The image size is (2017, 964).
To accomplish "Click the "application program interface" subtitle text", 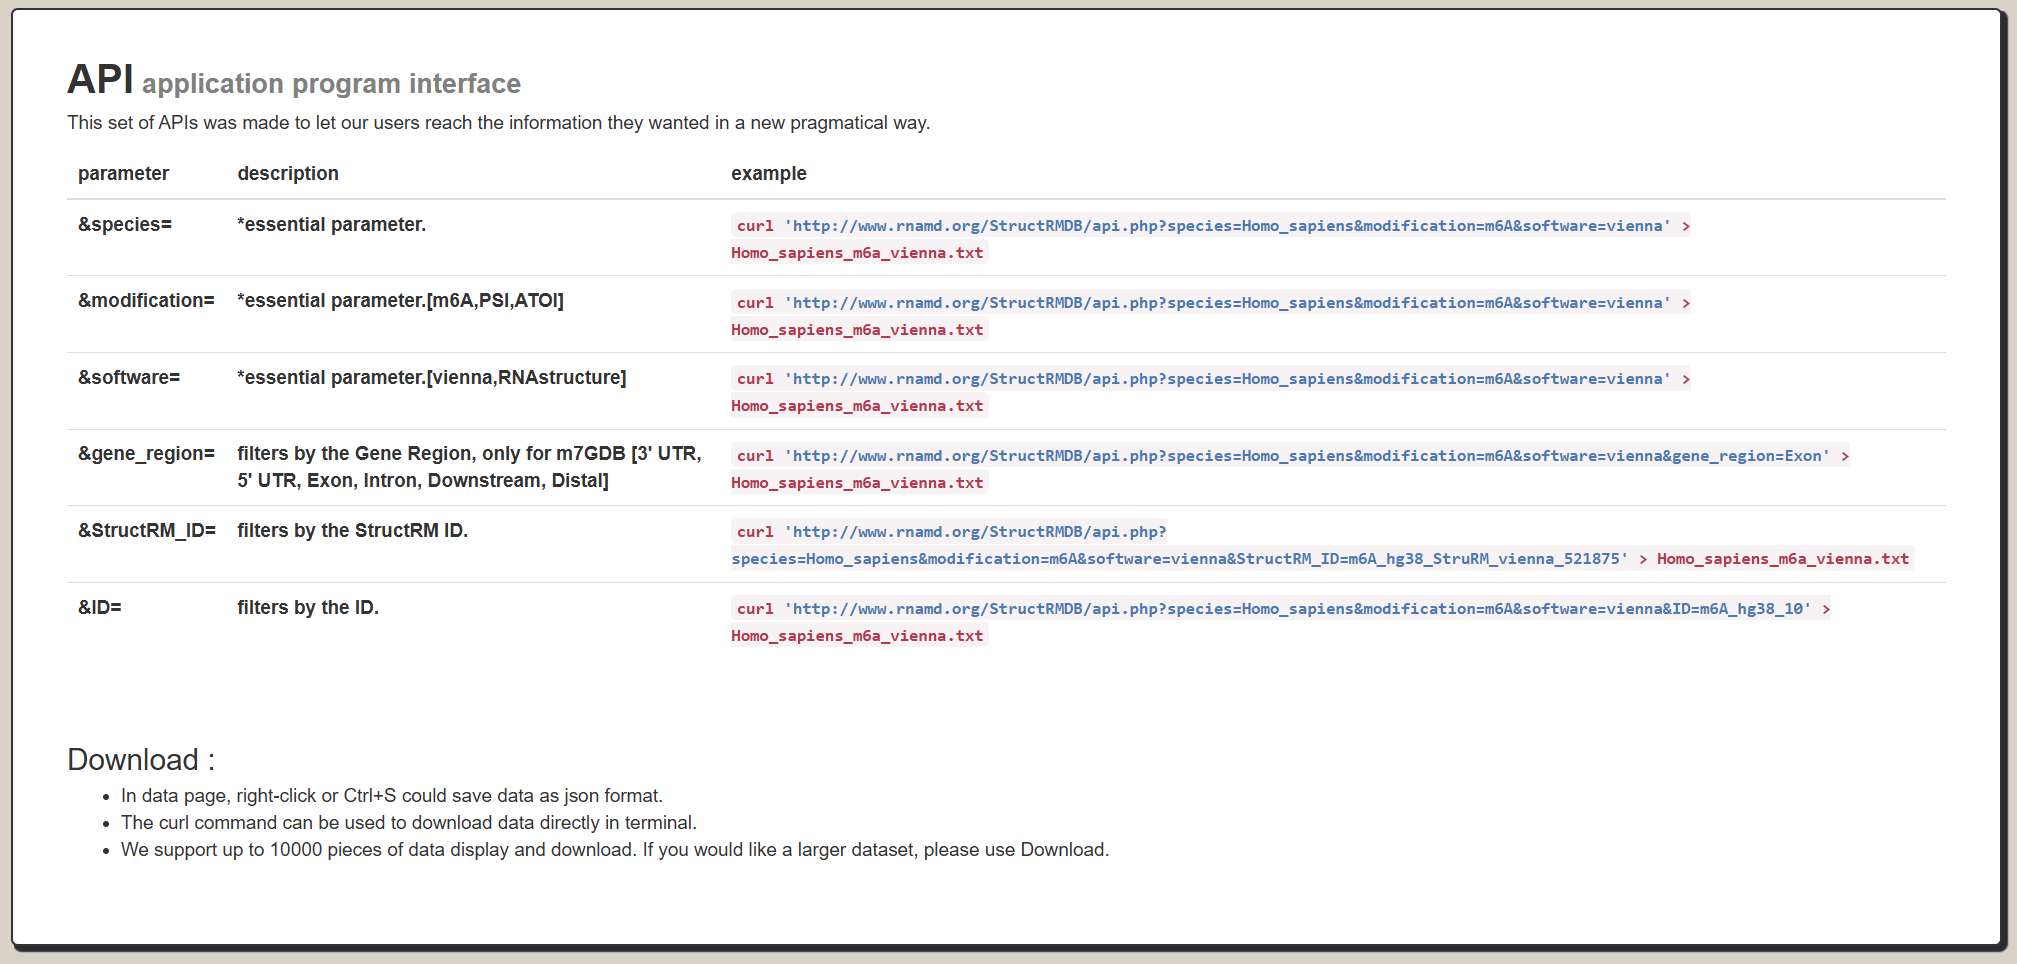I will pyautogui.click(x=331, y=84).
